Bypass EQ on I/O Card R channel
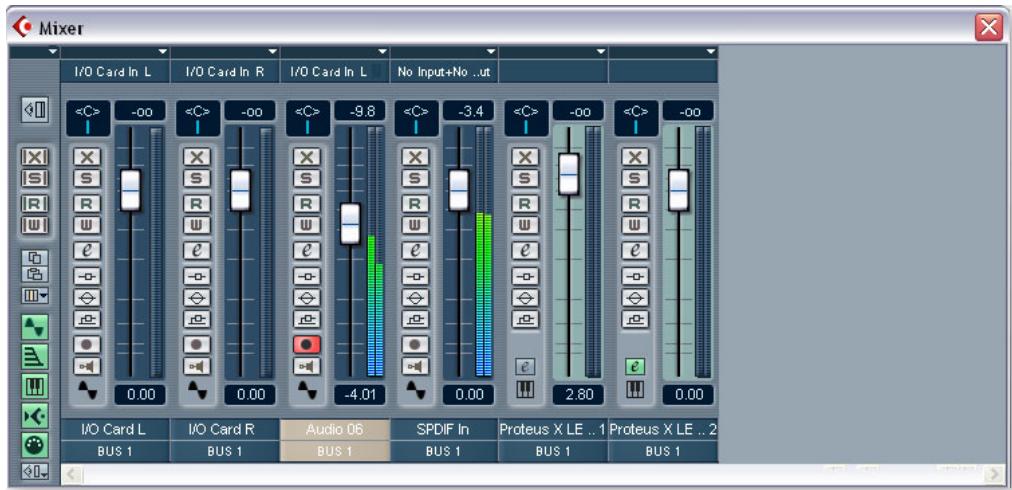This screenshot has height=490, width=1012. (x=196, y=297)
